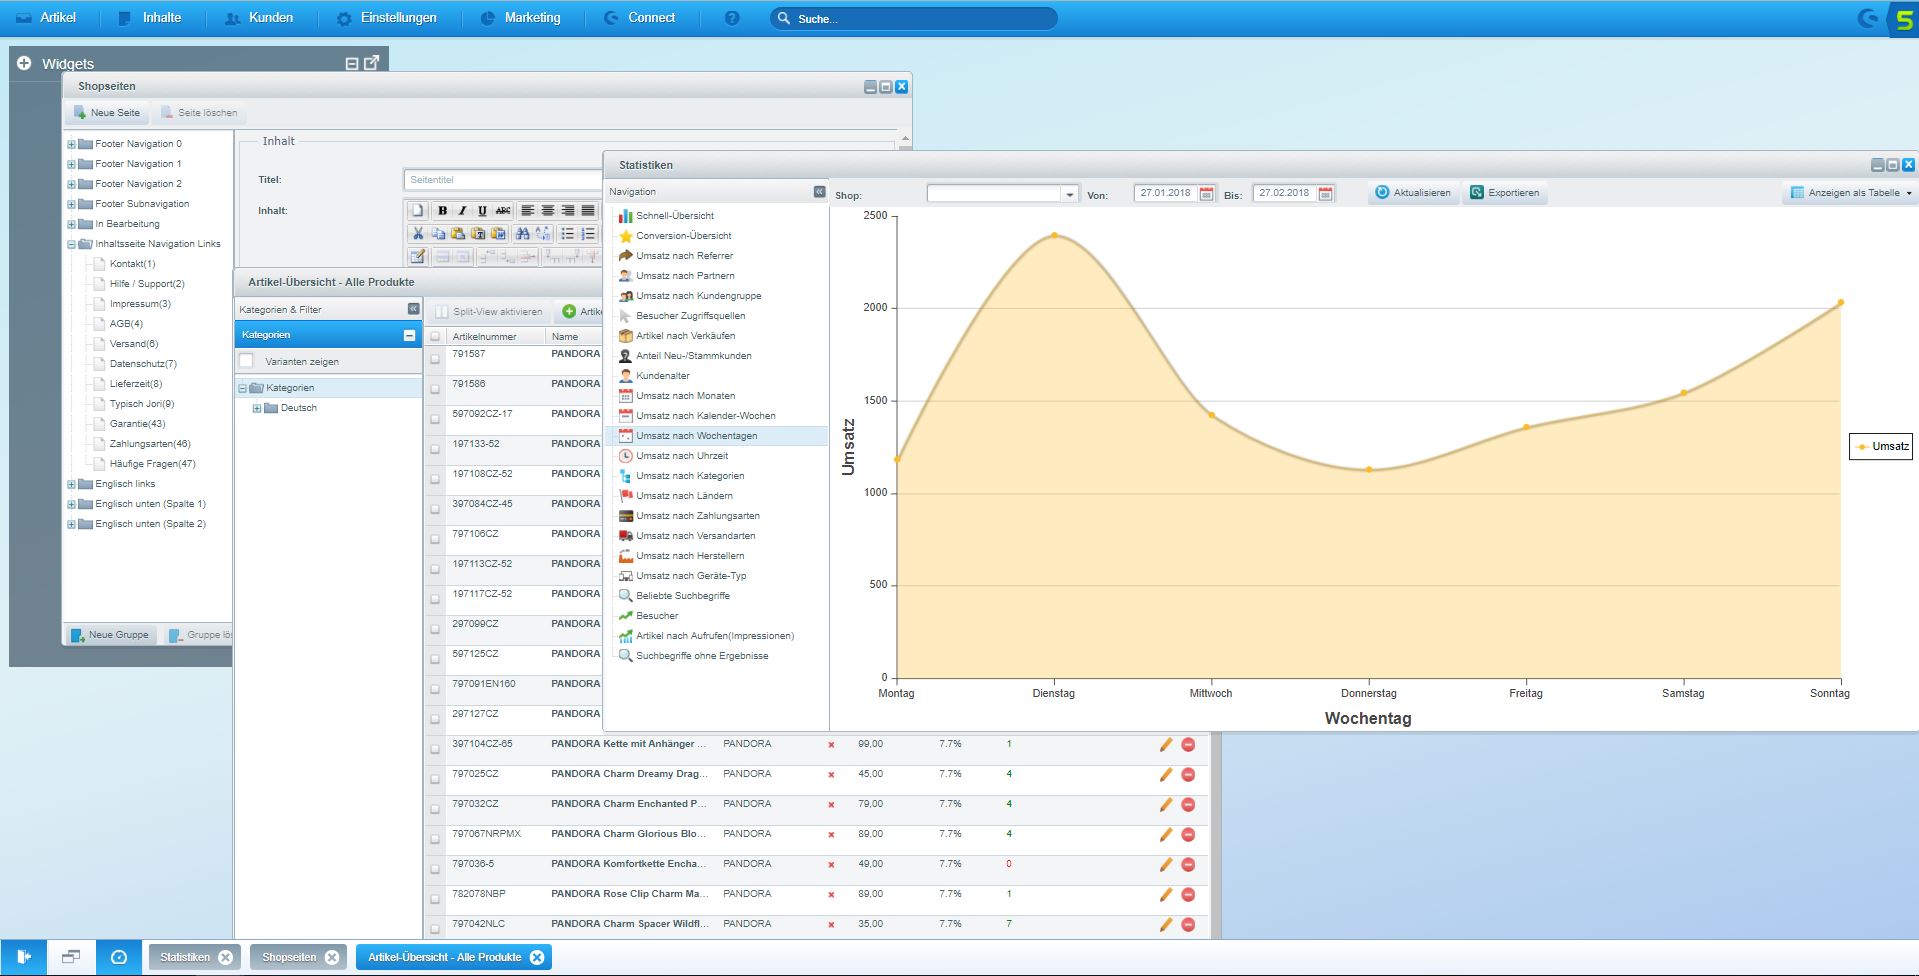Click the Exportieren button
The width and height of the screenshot is (1919, 976).
(1504, 193)
